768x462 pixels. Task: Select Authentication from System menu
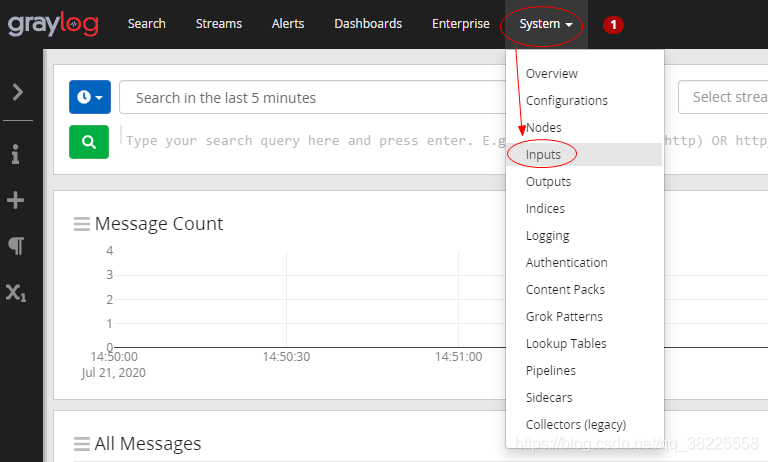(x=584, y=263)
